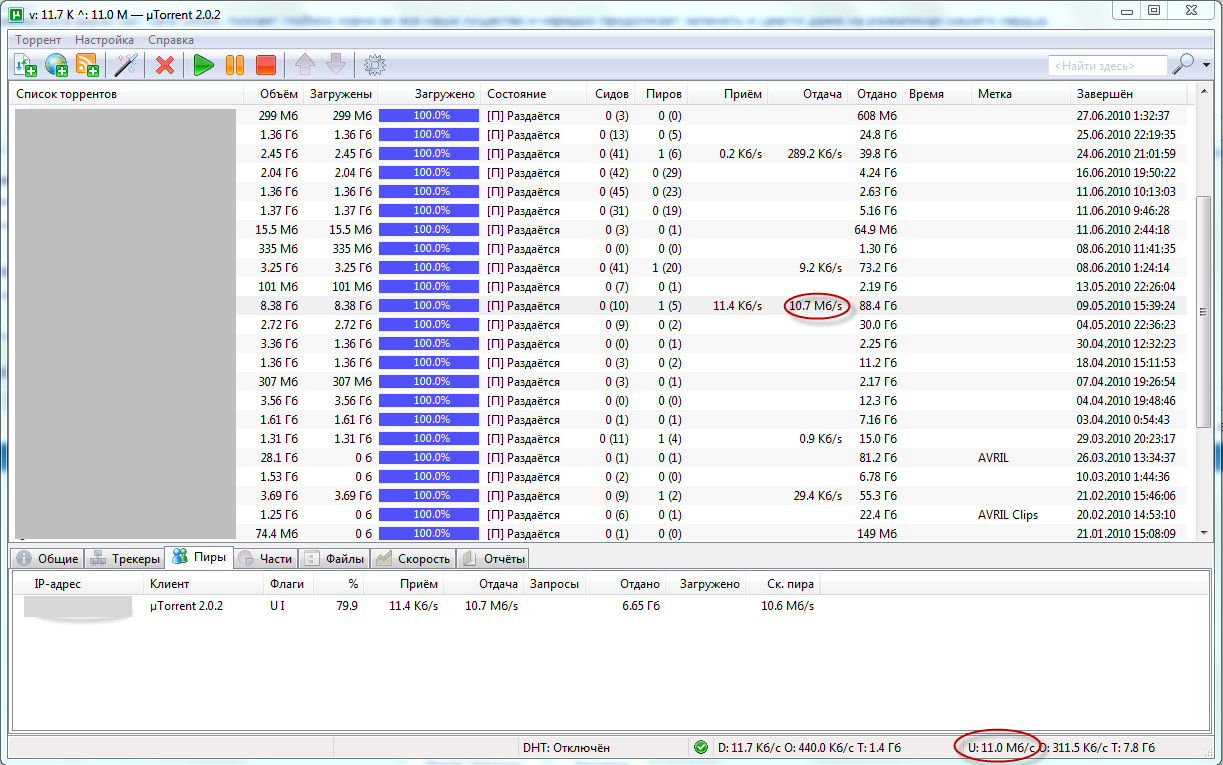The image size is (1223, 765).
Task: Stop torrent with red stop icon
Action: point(264,65)
